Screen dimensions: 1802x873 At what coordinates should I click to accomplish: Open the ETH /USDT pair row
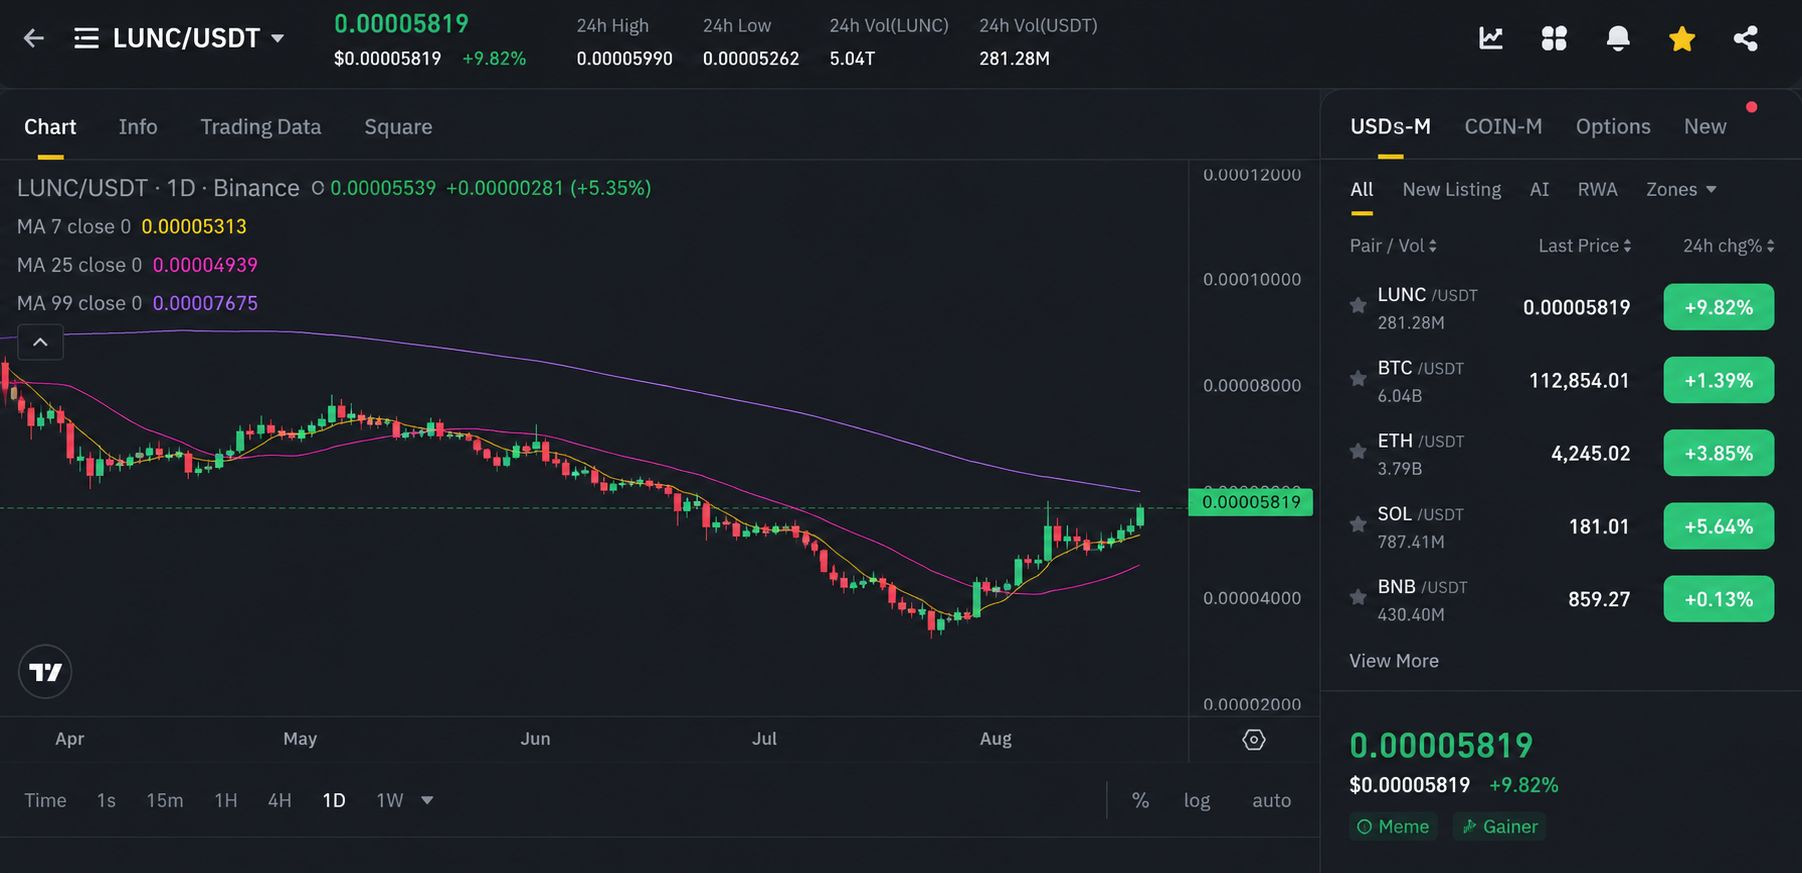1561,453
